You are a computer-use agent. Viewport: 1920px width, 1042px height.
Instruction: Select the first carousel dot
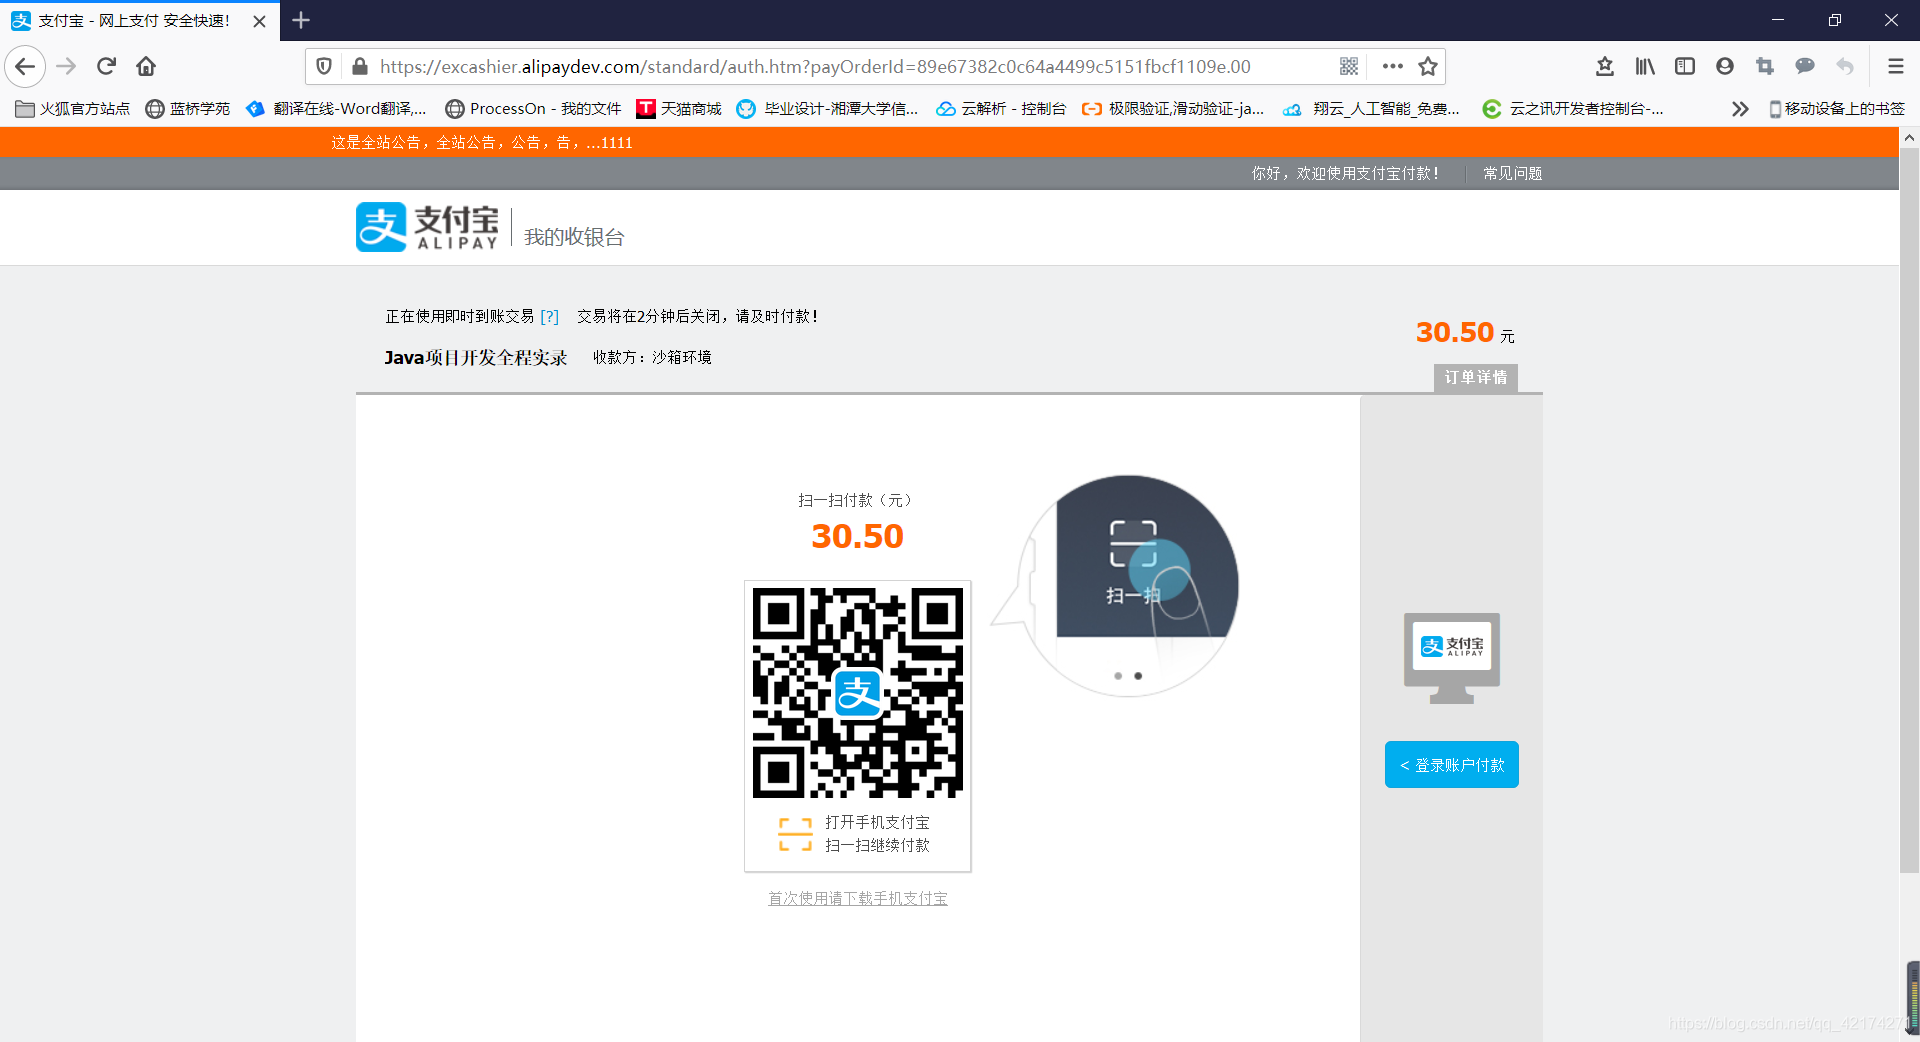1118,676
